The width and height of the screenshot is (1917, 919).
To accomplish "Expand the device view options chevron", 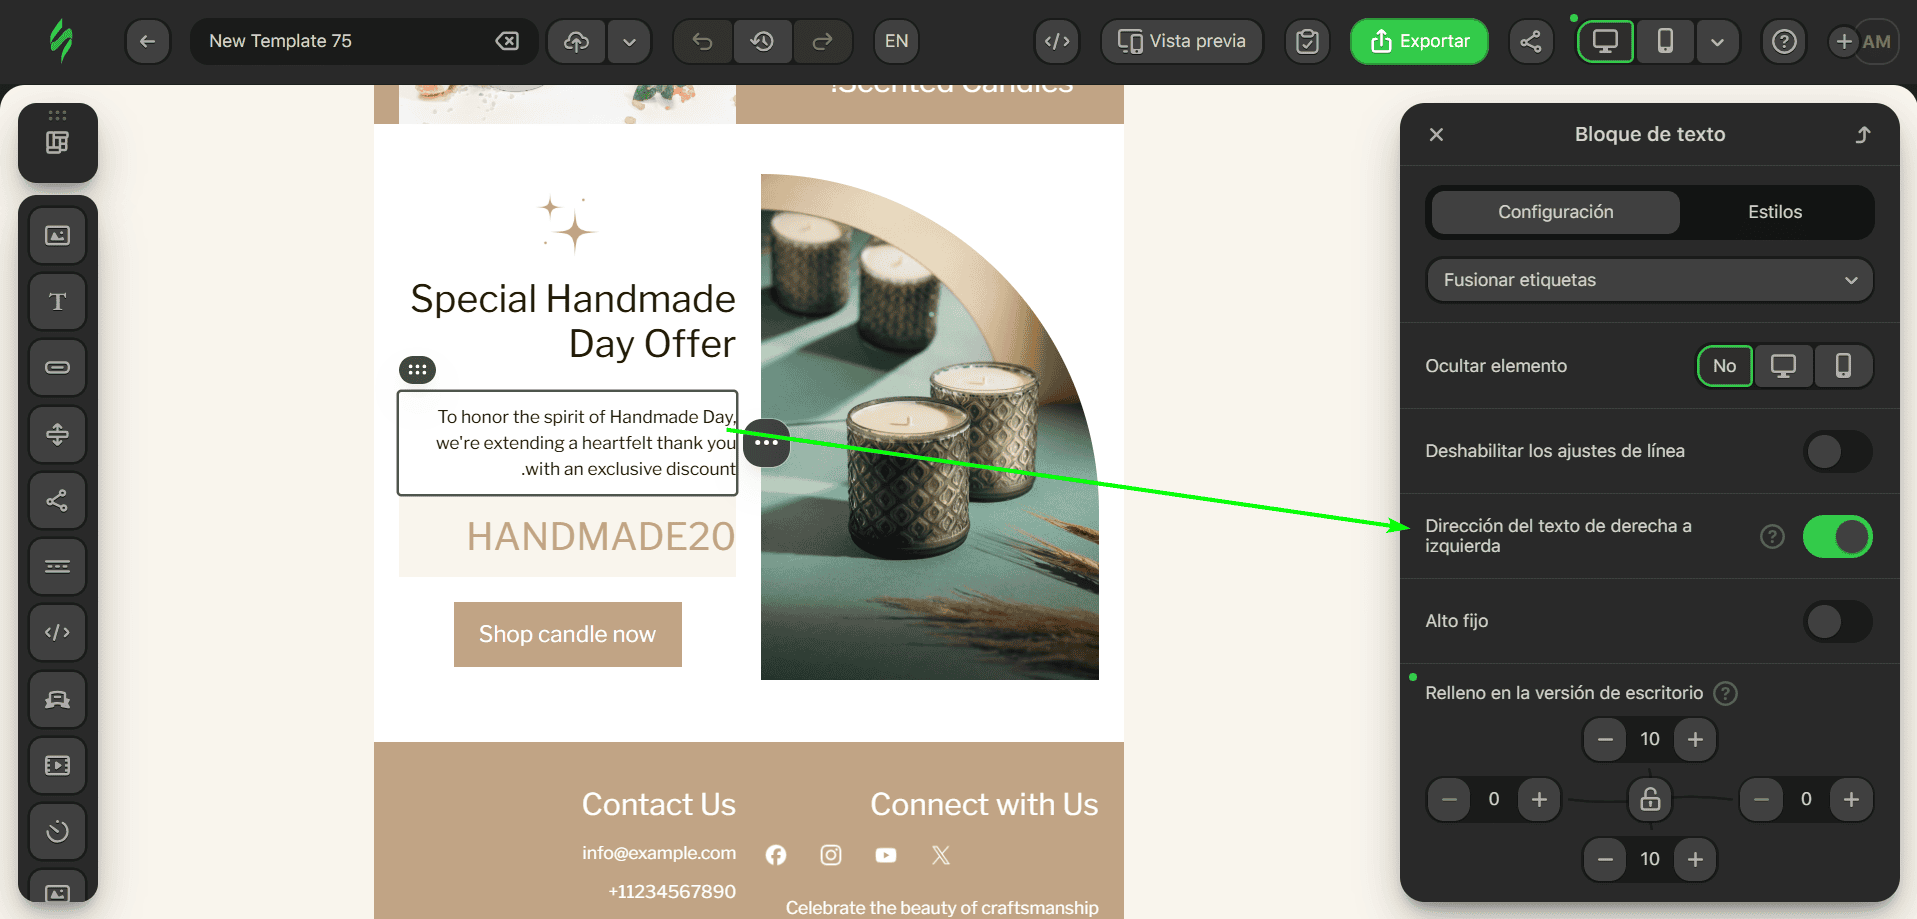I will click(x=1717, y=41).
